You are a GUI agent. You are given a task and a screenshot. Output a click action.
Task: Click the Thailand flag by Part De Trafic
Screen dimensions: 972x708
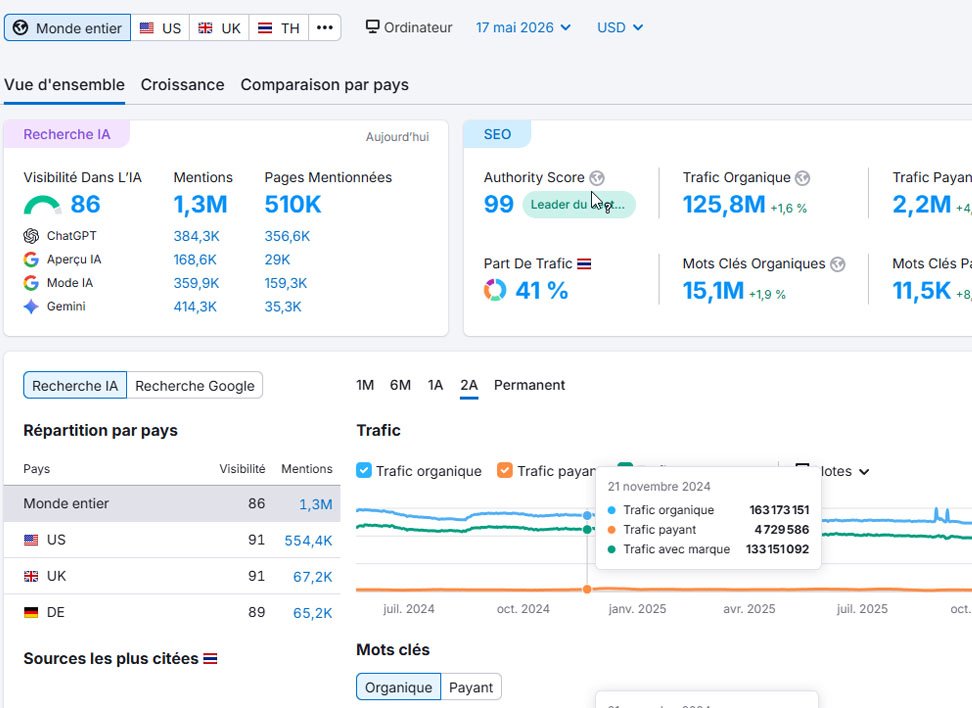click(584, 264)
